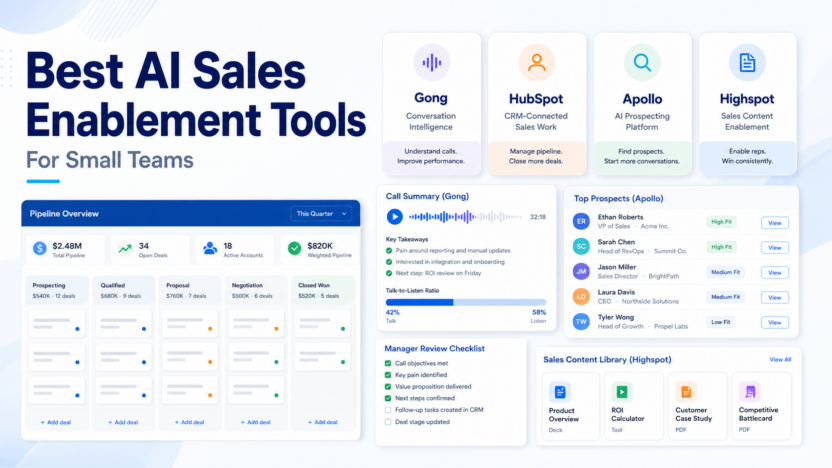Viewport: 832px width, 468px height.
Task: Open the Product Overview deck icon
Action: click(559, 392)
